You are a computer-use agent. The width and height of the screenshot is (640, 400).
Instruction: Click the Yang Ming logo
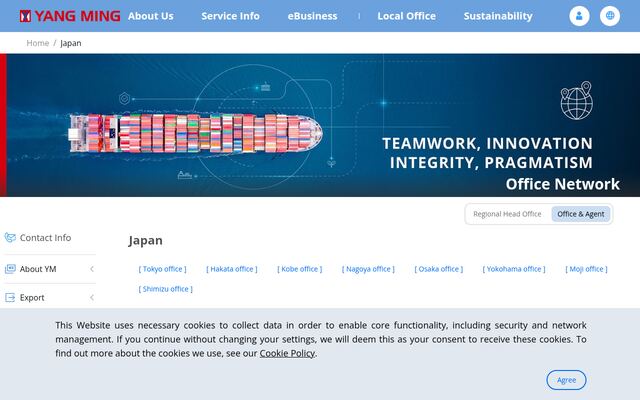pyautogui.click(x=70, y=16)
